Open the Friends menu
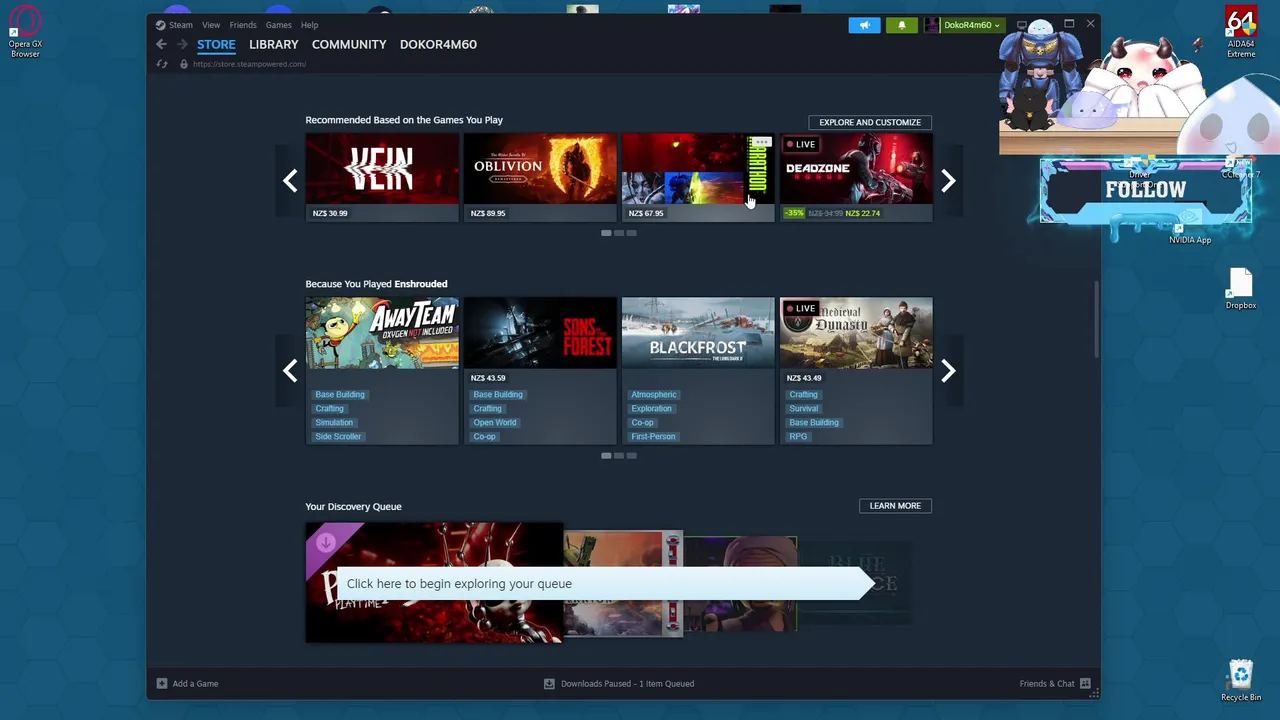 (243, 25)
